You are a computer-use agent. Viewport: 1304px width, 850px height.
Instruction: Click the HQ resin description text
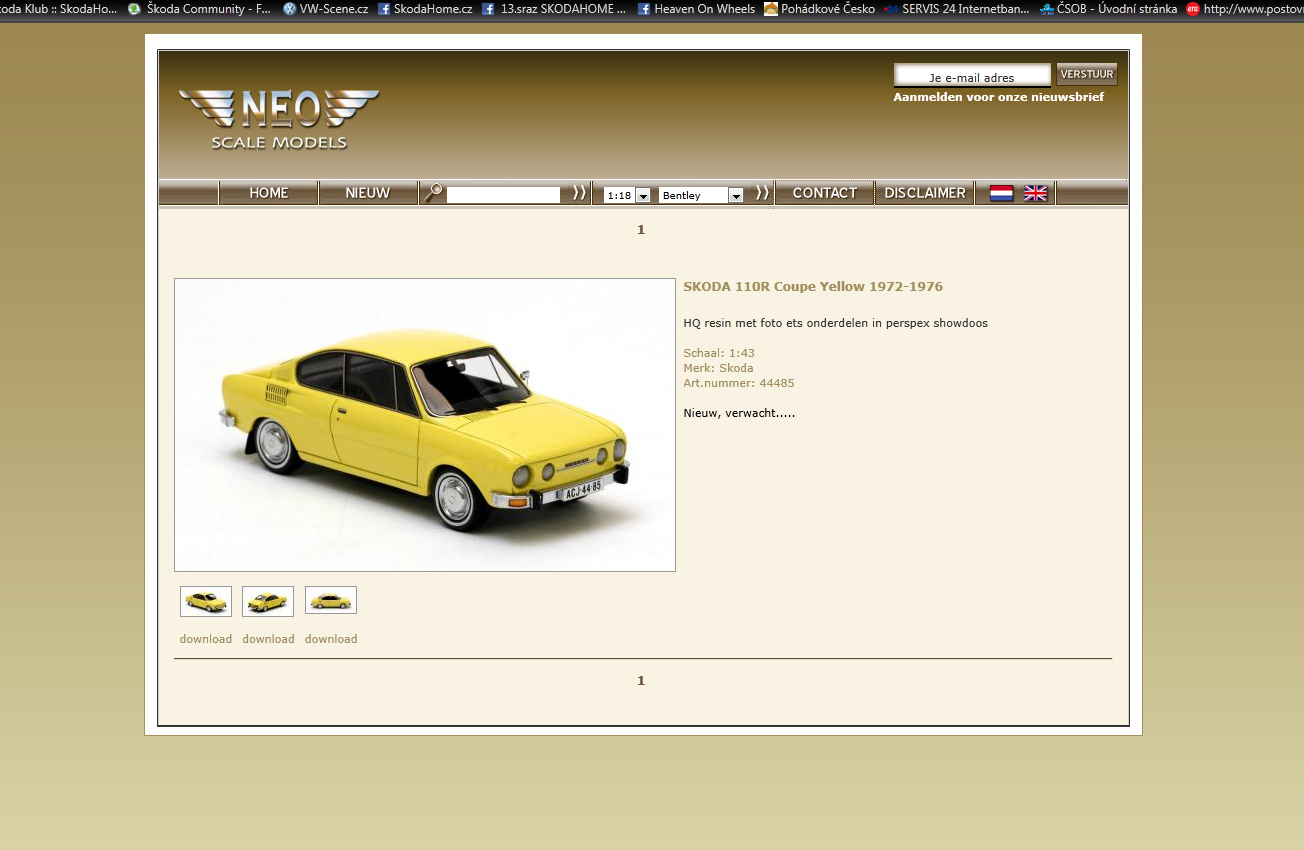(x=836, y=323)
